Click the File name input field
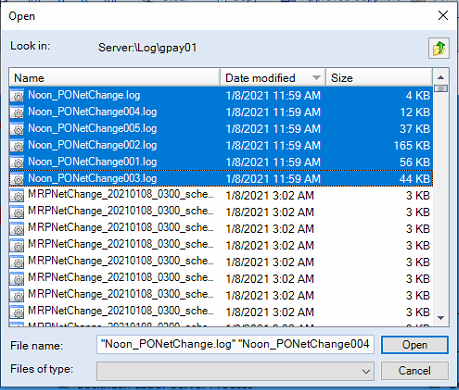The width and height of the screenshot is (459, 390). point(235,344)
